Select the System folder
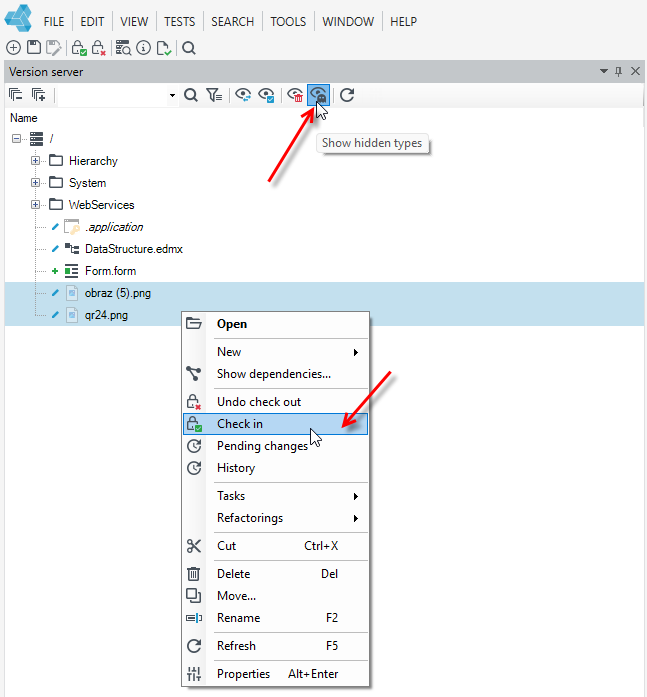Viewport: 647px width, 697px height. [87, 183]
